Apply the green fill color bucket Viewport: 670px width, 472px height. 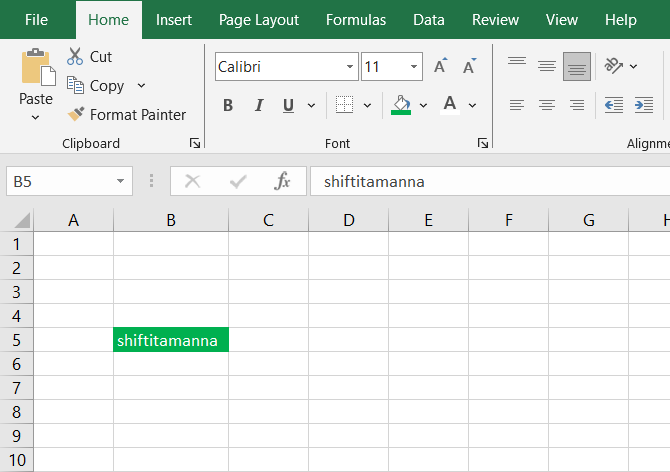(x=401, y=105)
